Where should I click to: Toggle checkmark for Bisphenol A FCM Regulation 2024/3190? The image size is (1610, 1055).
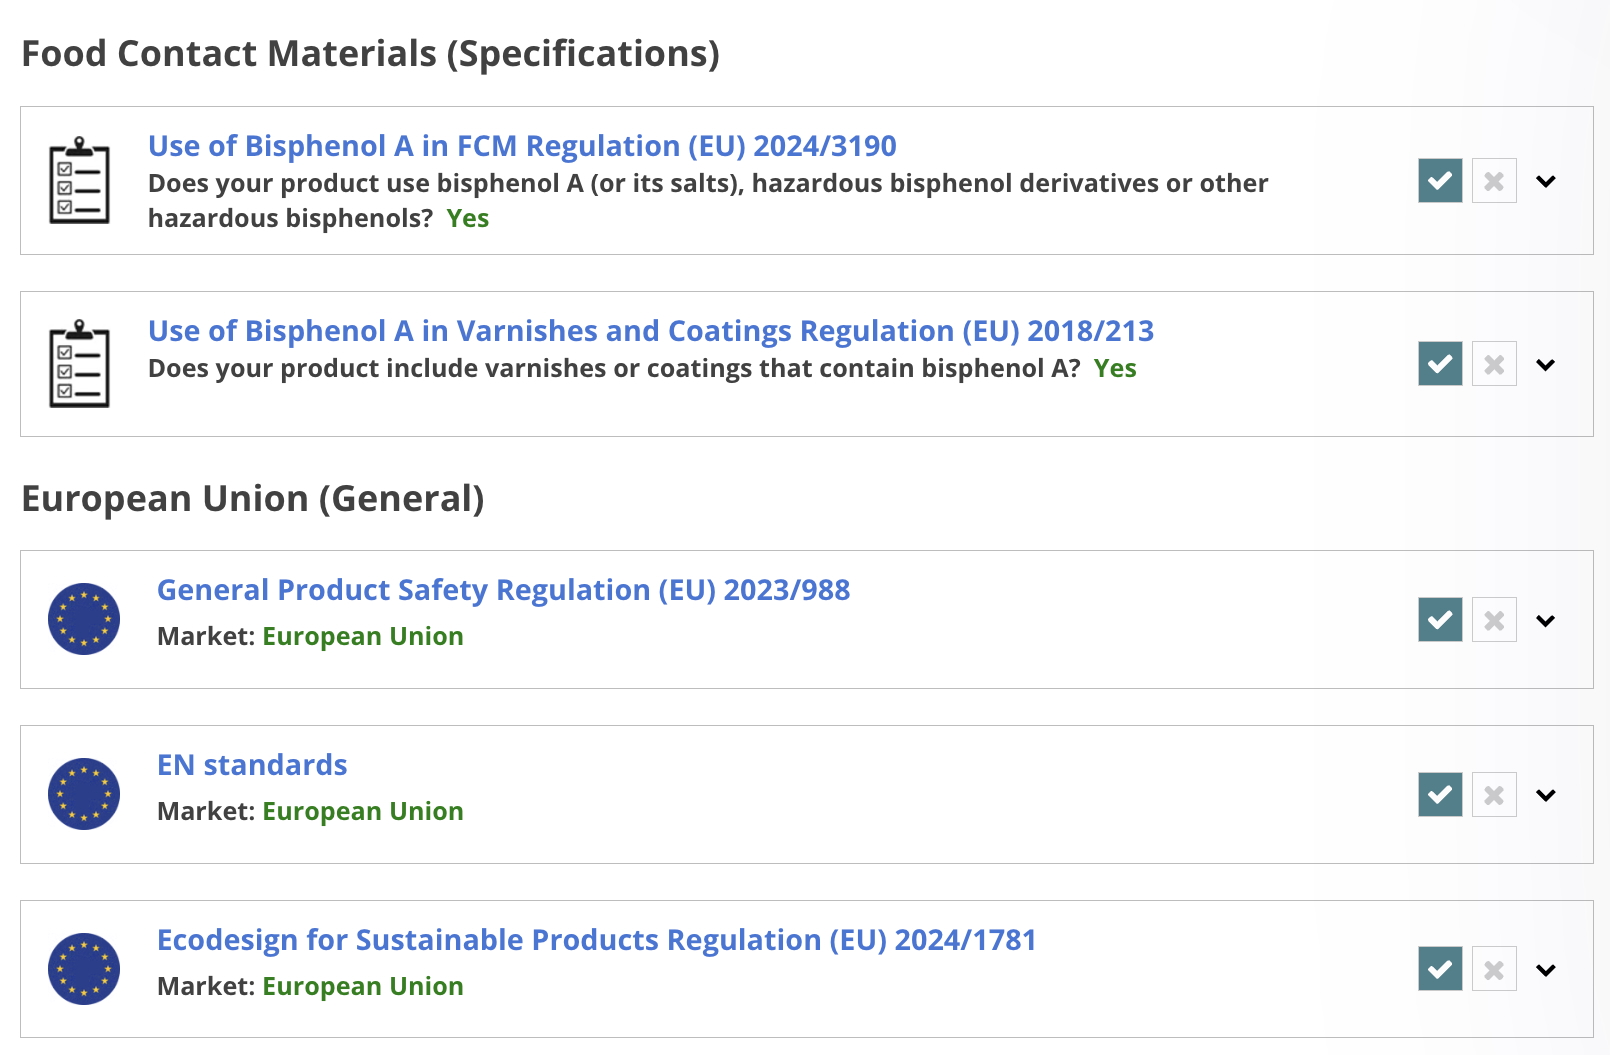tap(1440, 181)
